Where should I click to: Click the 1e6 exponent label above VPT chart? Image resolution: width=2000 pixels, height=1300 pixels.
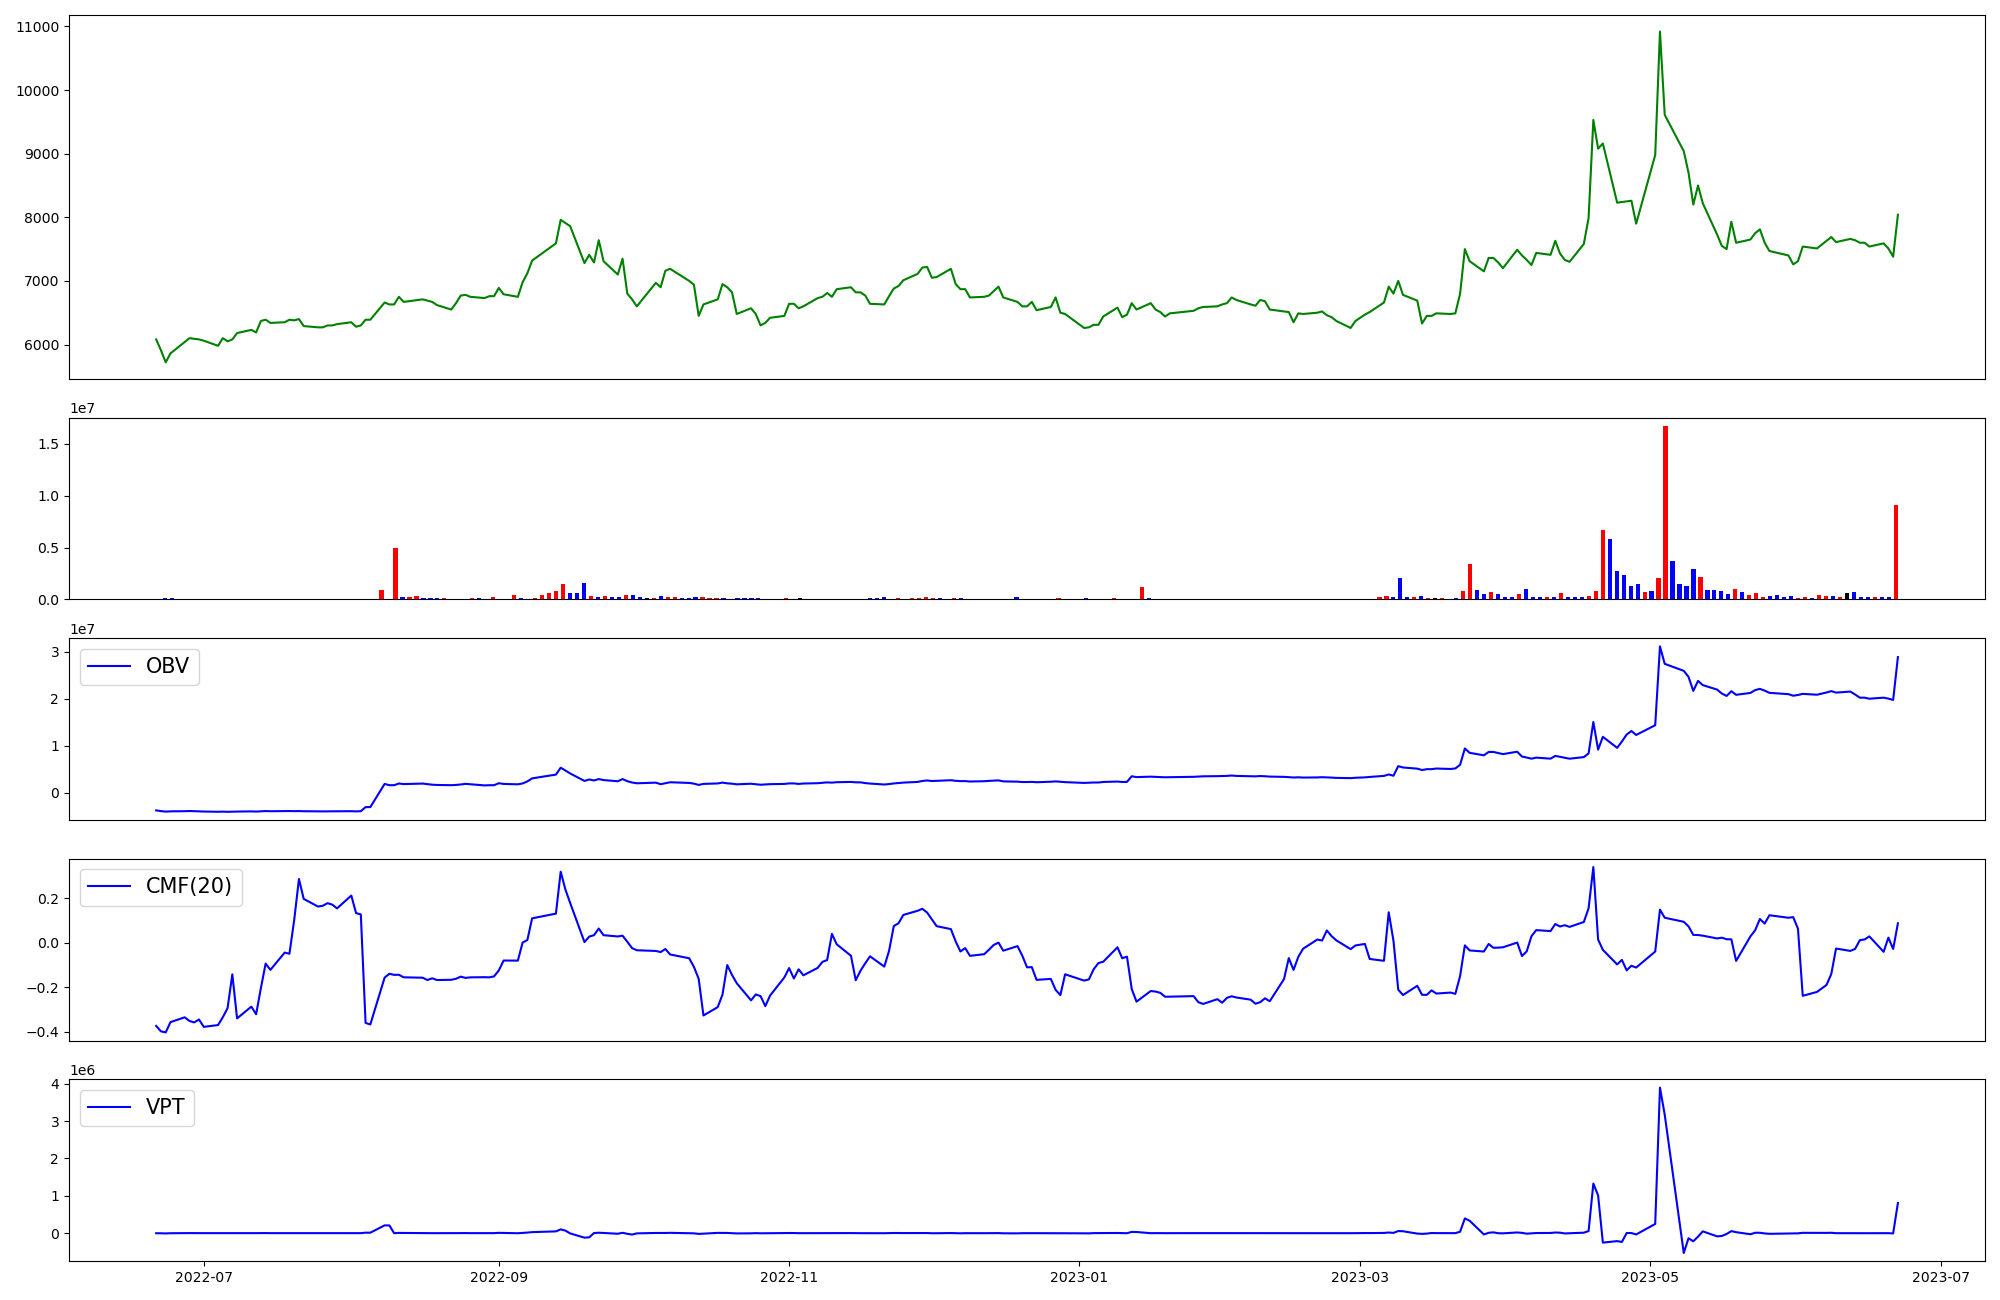coord(82,1071)
